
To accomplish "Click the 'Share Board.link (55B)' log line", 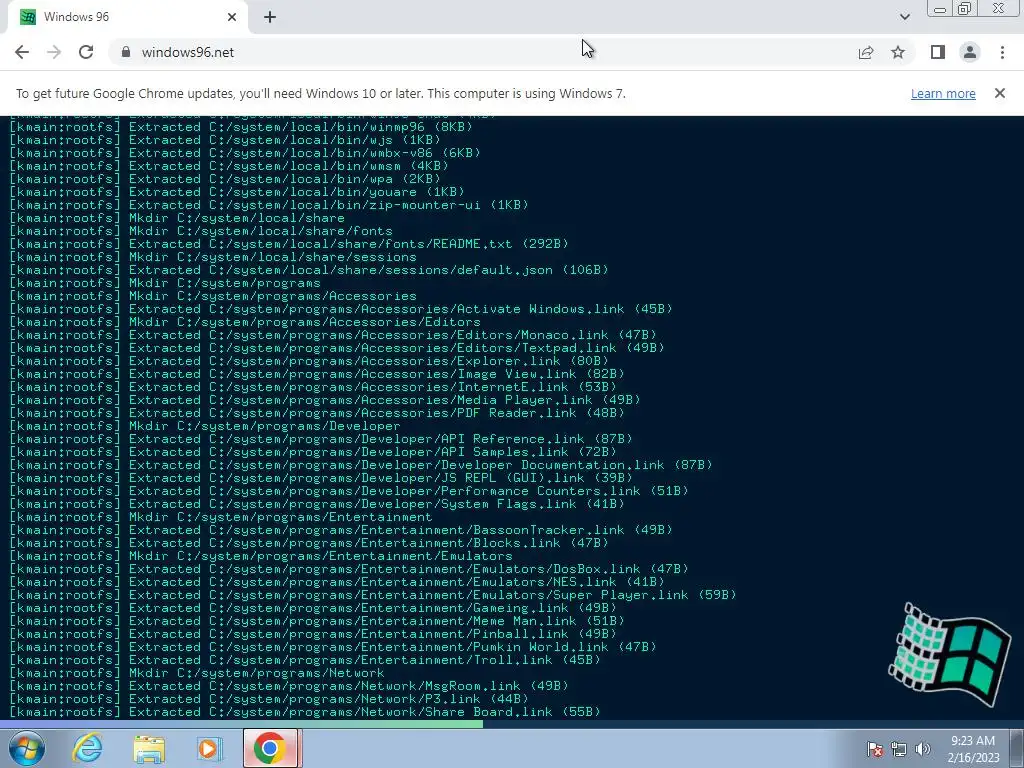I will point(305,712).
